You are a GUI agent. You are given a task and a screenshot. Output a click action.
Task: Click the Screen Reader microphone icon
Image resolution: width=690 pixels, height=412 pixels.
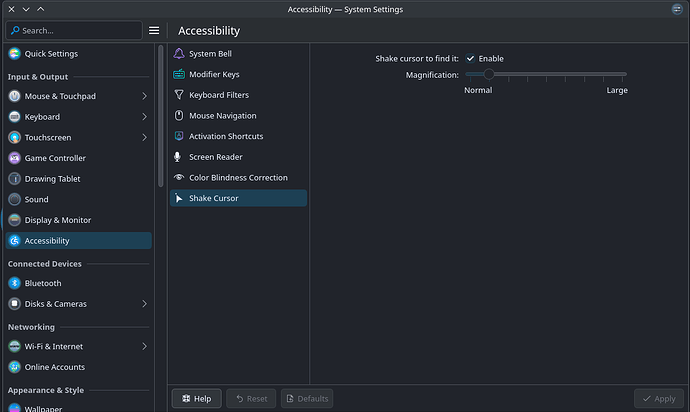pos(177,157)
